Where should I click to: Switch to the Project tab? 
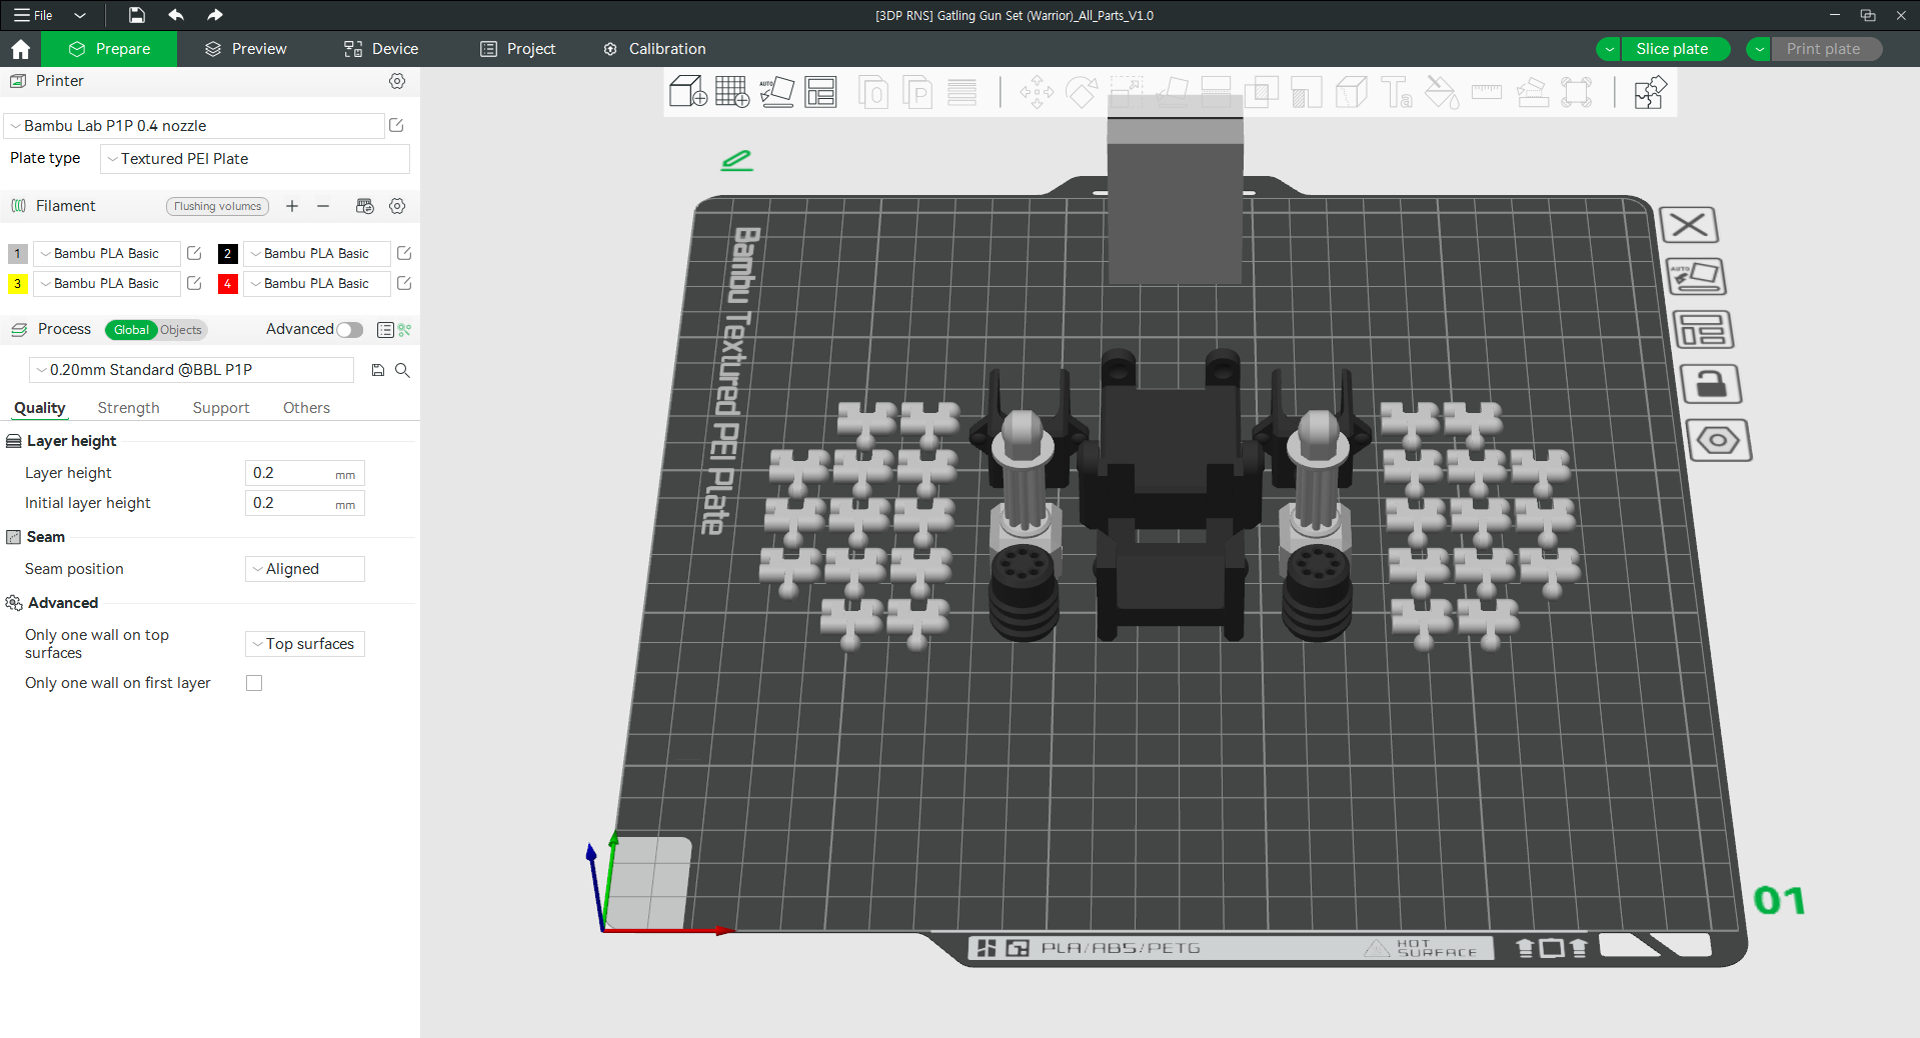point(518,49)
